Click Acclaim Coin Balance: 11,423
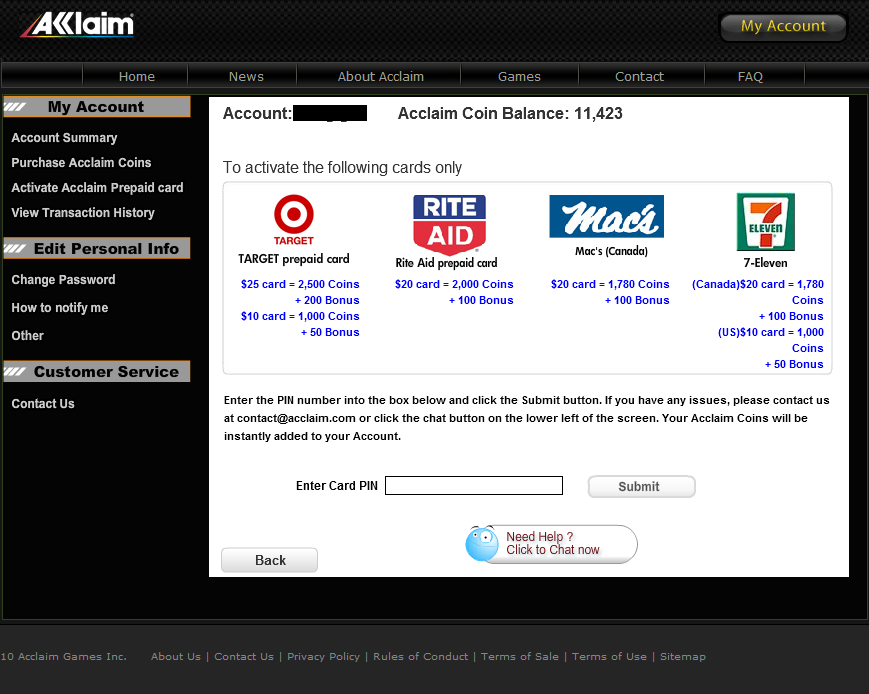 [510, 113]
